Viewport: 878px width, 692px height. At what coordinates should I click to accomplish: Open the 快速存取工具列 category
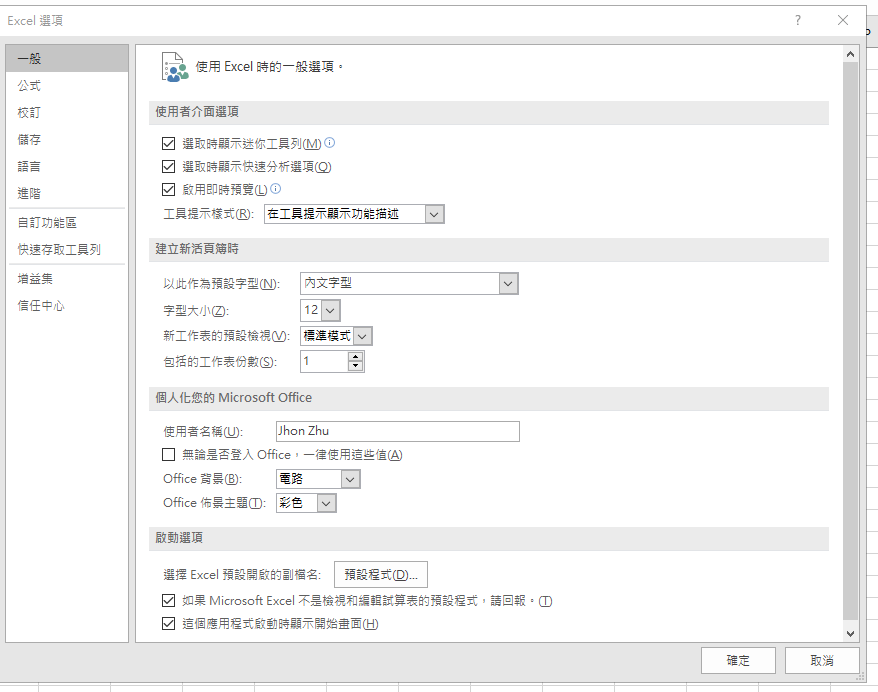67,250
